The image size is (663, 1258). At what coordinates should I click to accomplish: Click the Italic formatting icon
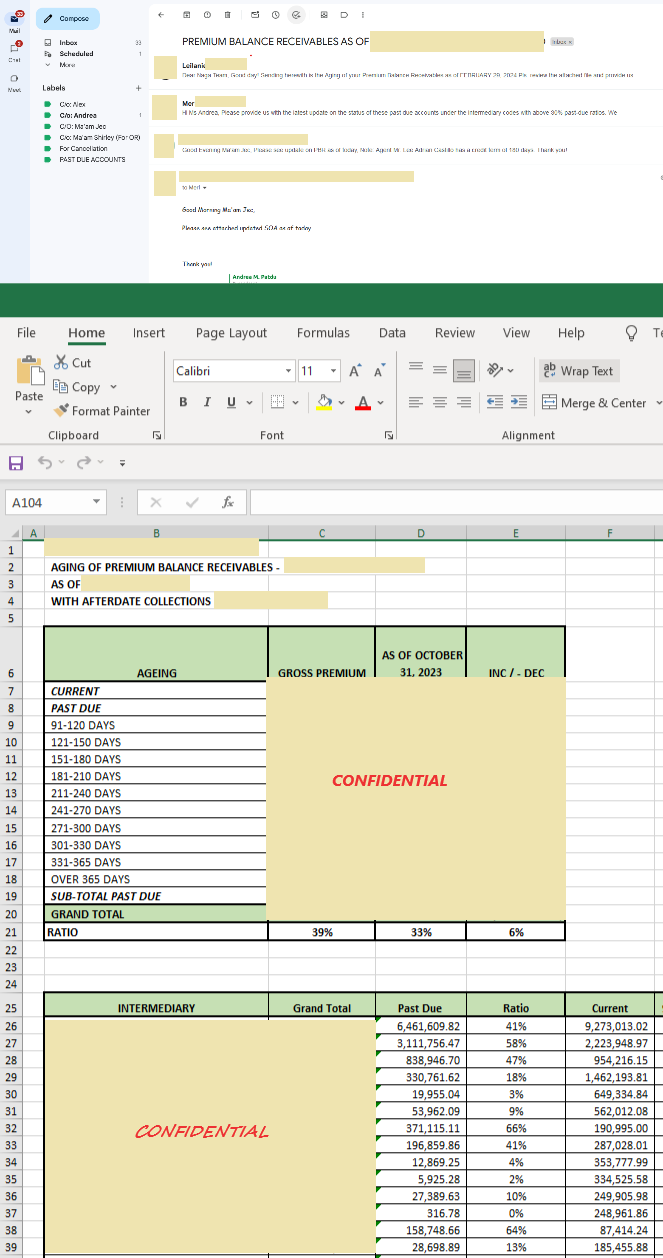pos(209,402)
